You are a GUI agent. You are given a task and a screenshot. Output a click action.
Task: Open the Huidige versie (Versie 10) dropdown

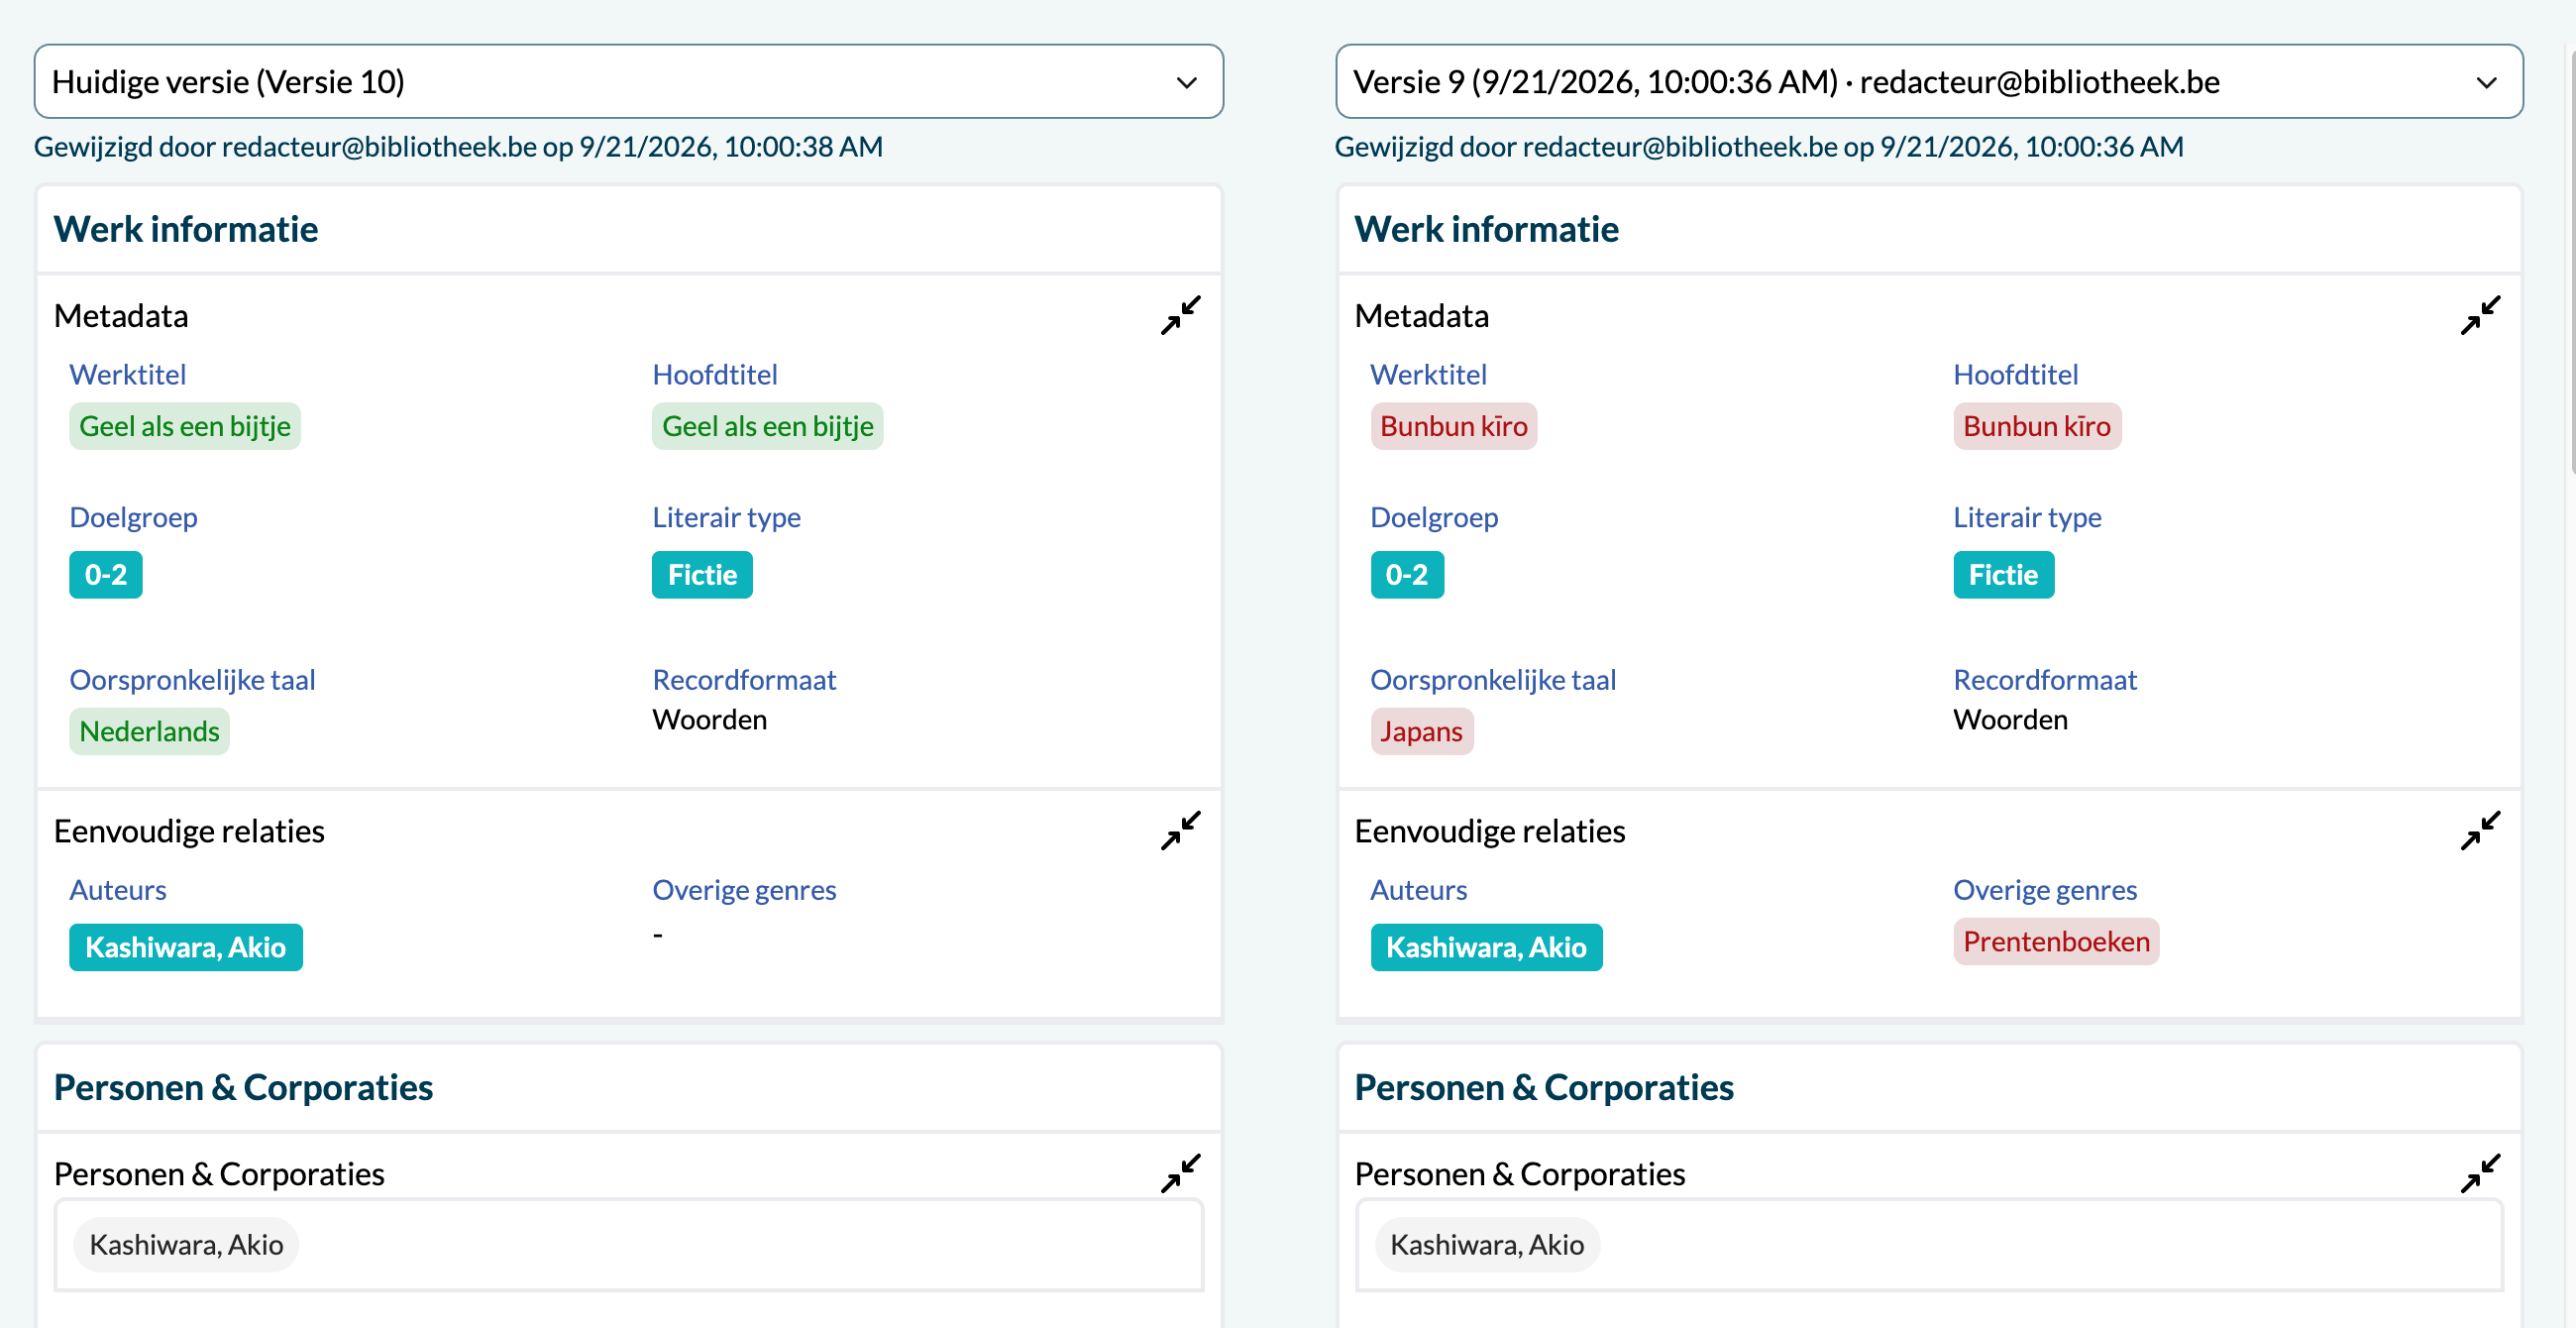628,81
